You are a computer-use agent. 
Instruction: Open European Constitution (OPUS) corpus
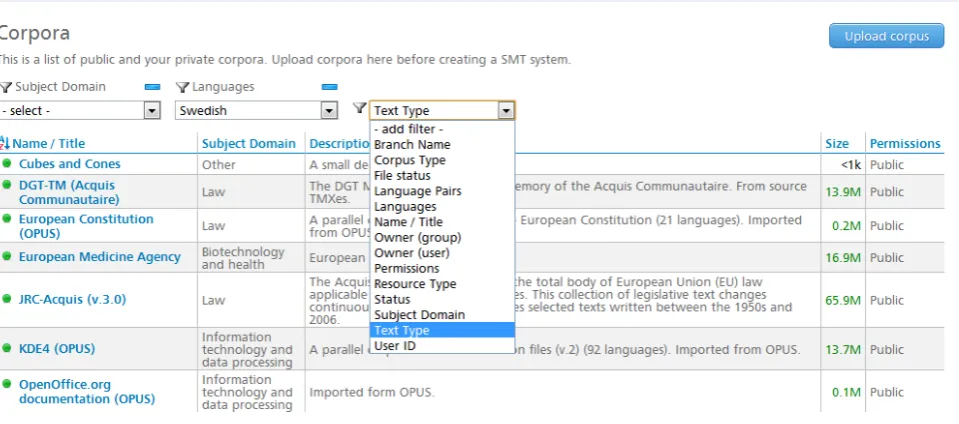point(86,226)
